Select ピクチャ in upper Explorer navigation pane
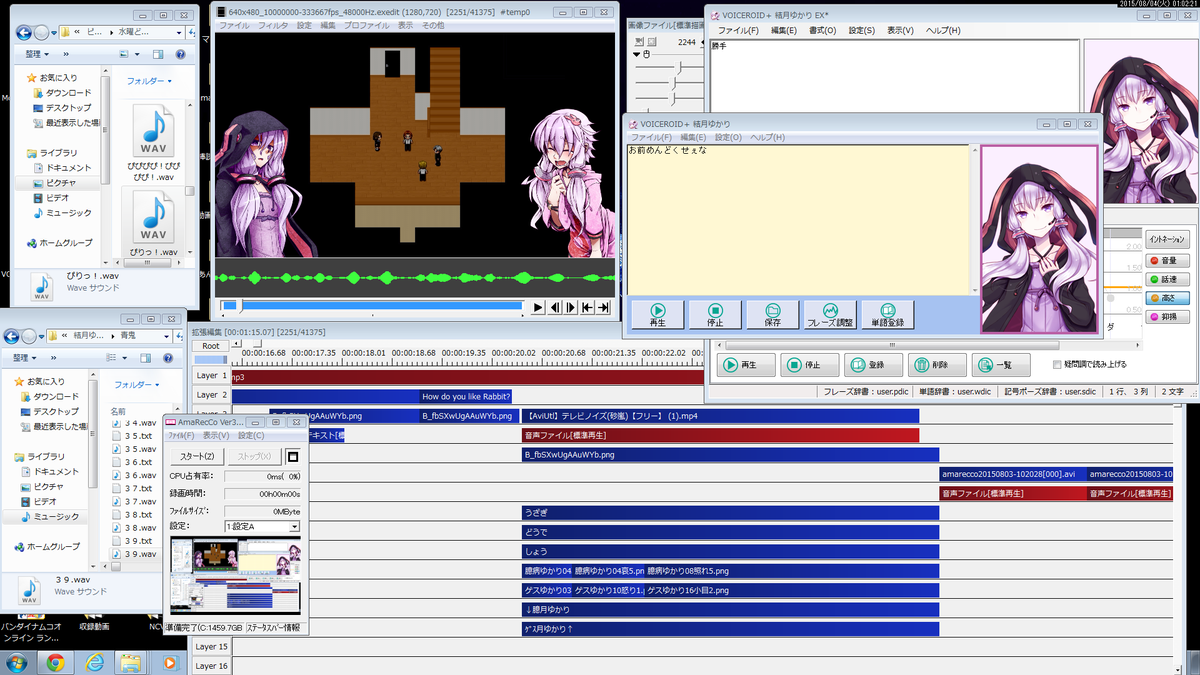 (x=60, y=183)
